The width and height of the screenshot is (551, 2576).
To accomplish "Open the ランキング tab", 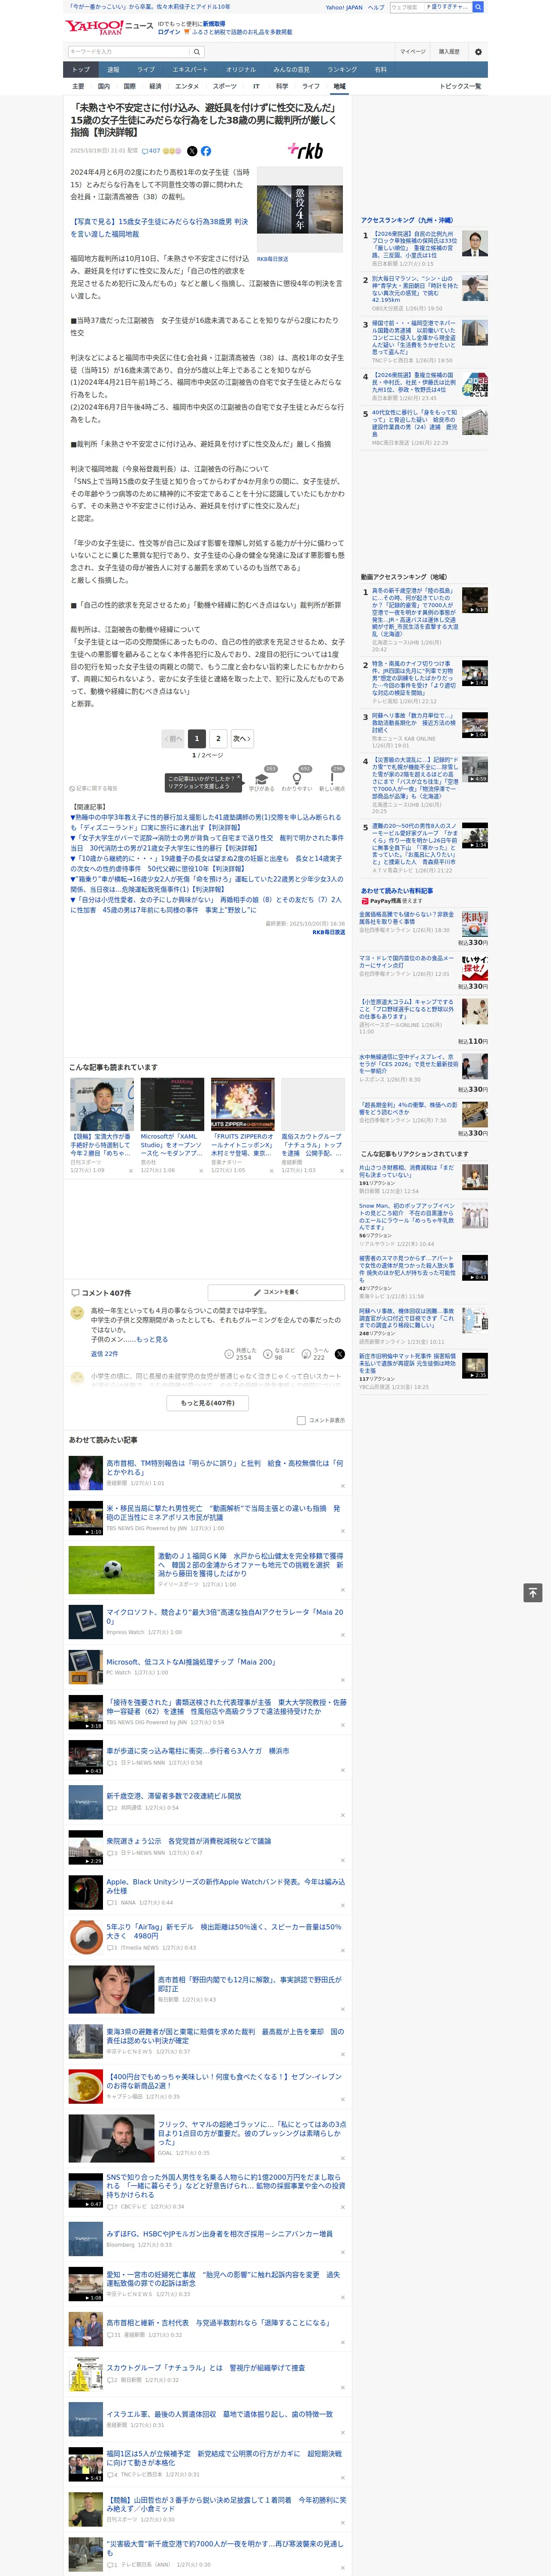I will click(342, 69).
